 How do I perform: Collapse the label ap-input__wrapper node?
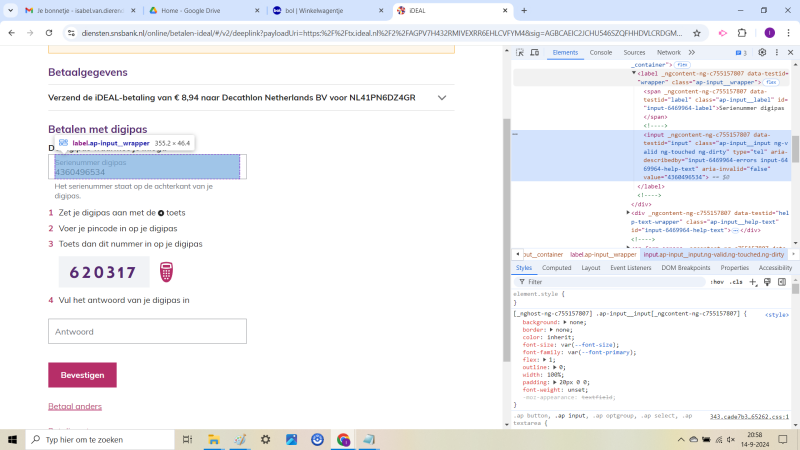point(634,73)
